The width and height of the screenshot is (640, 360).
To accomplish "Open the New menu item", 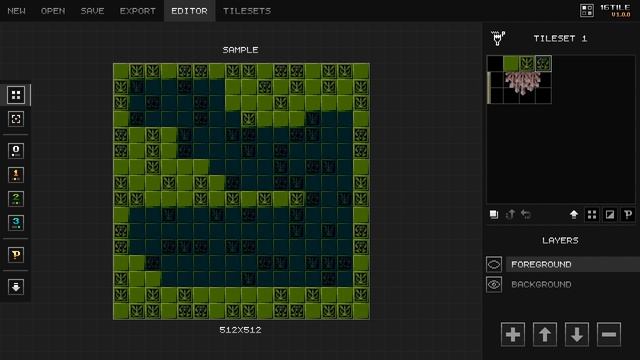I will (x=16, y=11).
